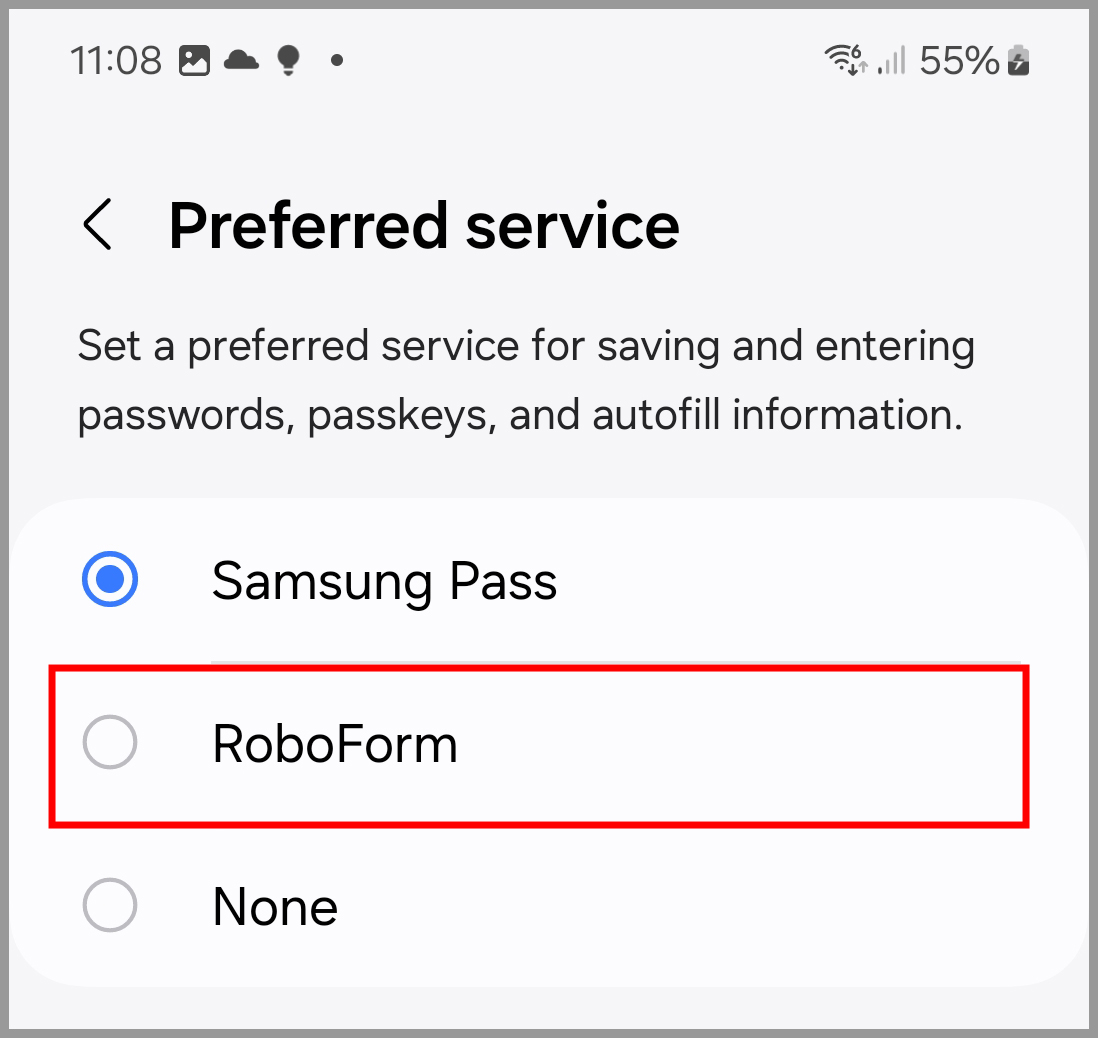The width and height of the screenshot is (1098, 1038).
Task: Tap the small dot overflow notification indicator
Action: [337, 61]
